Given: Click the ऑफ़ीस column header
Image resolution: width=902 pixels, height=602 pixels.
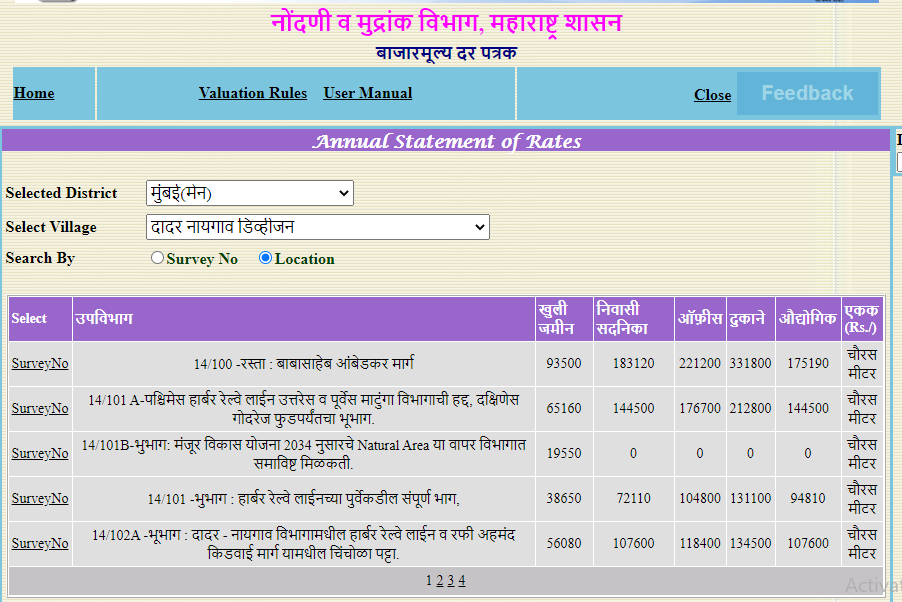Looking at the screenshot, I should pyautogui.click(x=700, y=318).
